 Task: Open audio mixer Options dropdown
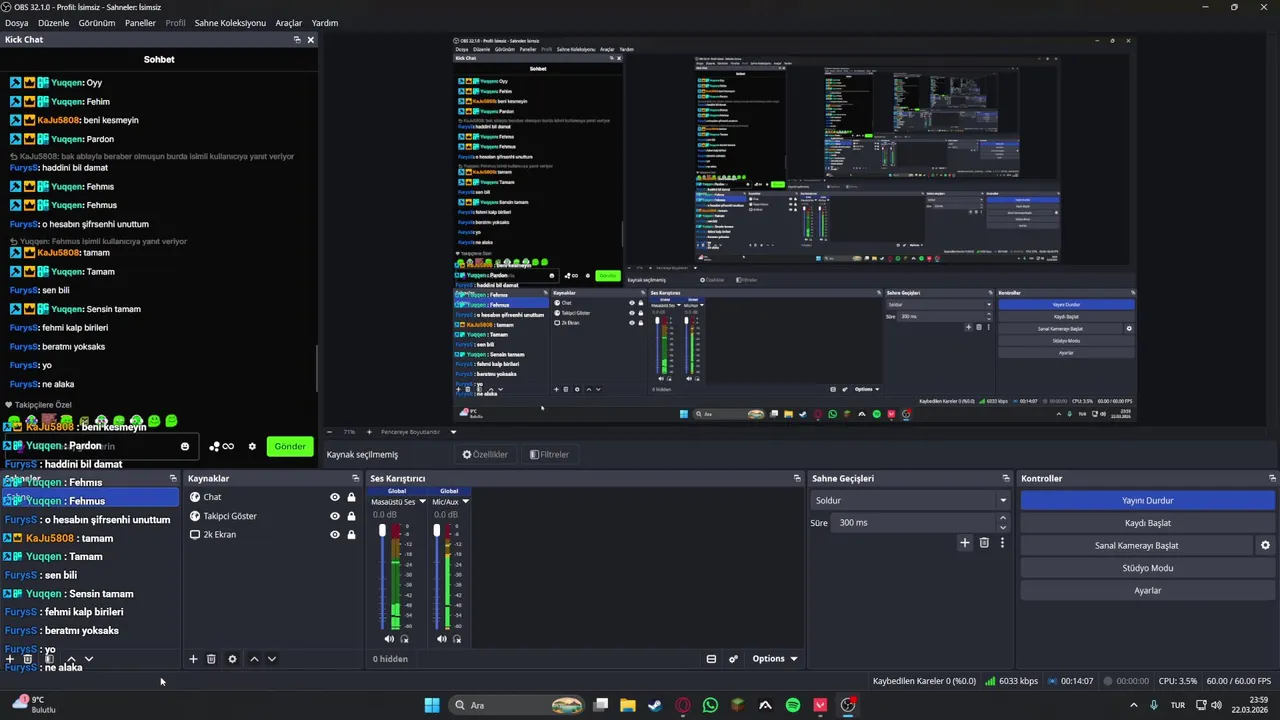click(774, 659)
